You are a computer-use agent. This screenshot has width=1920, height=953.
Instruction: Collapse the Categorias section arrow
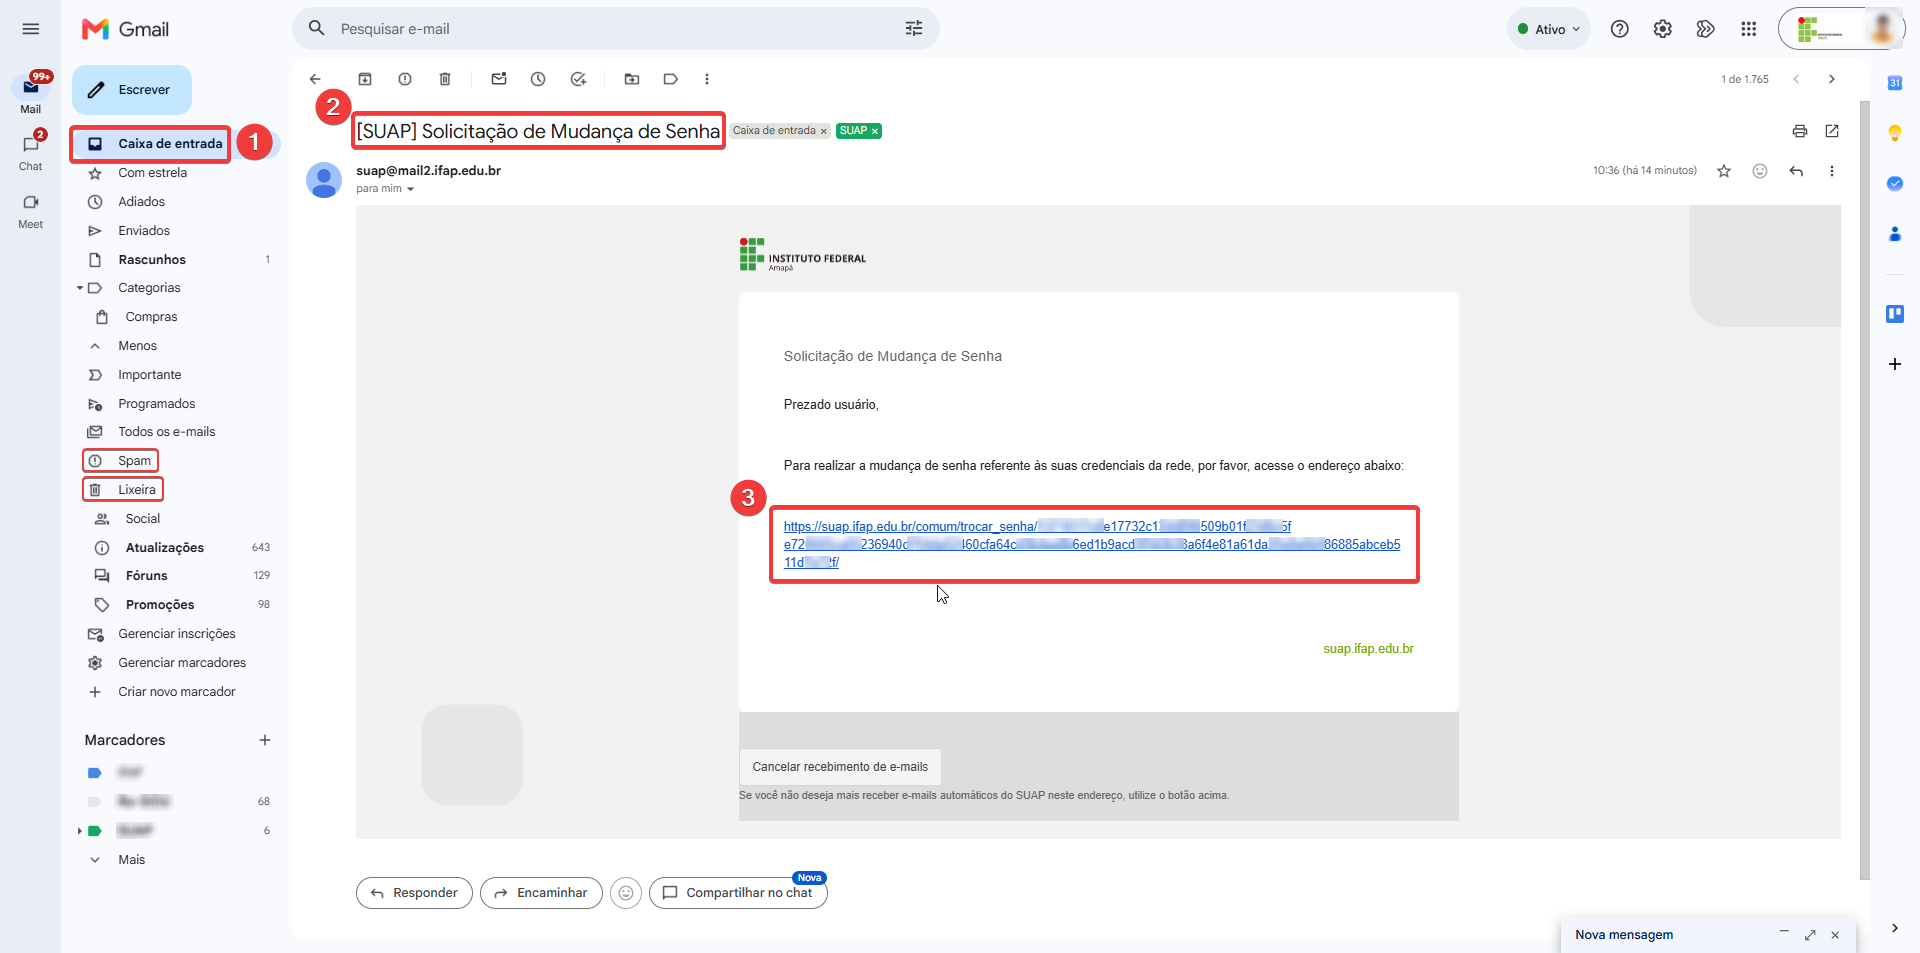80,288
